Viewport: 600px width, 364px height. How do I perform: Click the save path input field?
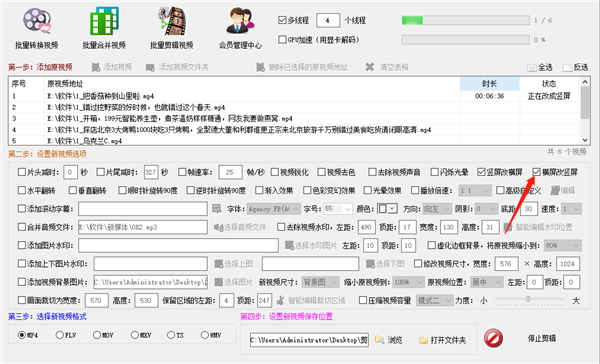point(309,340)
